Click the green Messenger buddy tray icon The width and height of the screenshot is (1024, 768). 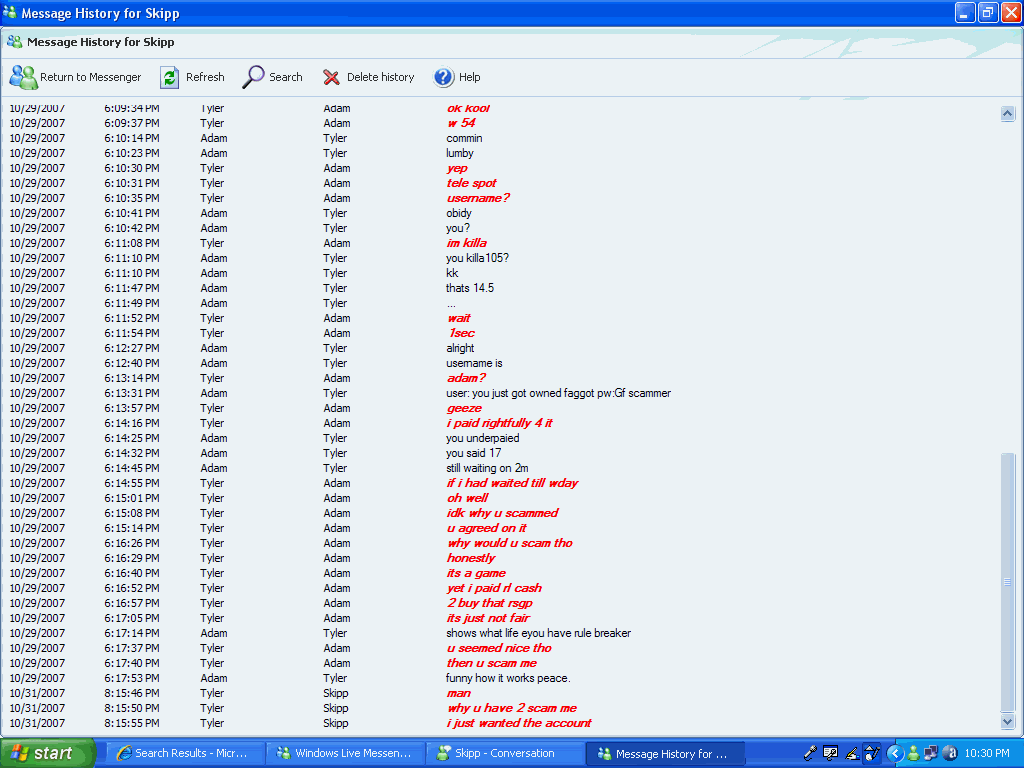click(914, 753)
